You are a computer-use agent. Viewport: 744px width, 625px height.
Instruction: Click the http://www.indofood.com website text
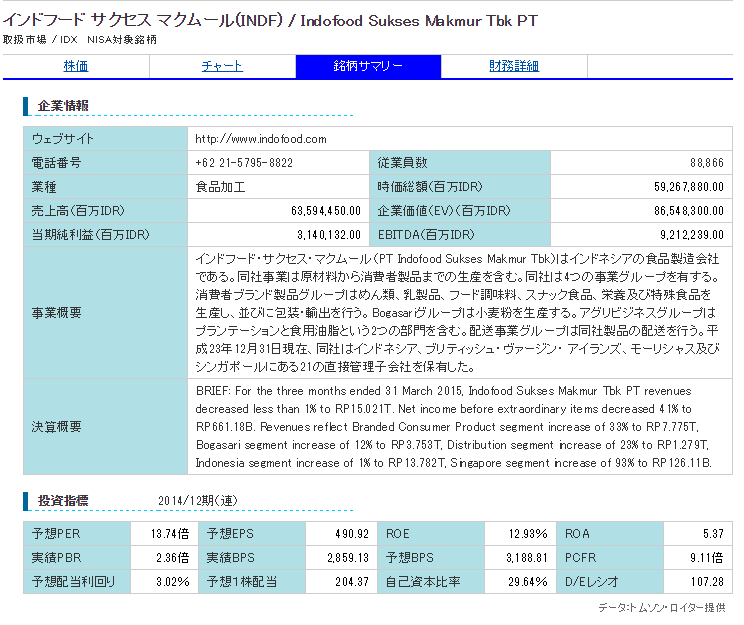click(261, 139)
